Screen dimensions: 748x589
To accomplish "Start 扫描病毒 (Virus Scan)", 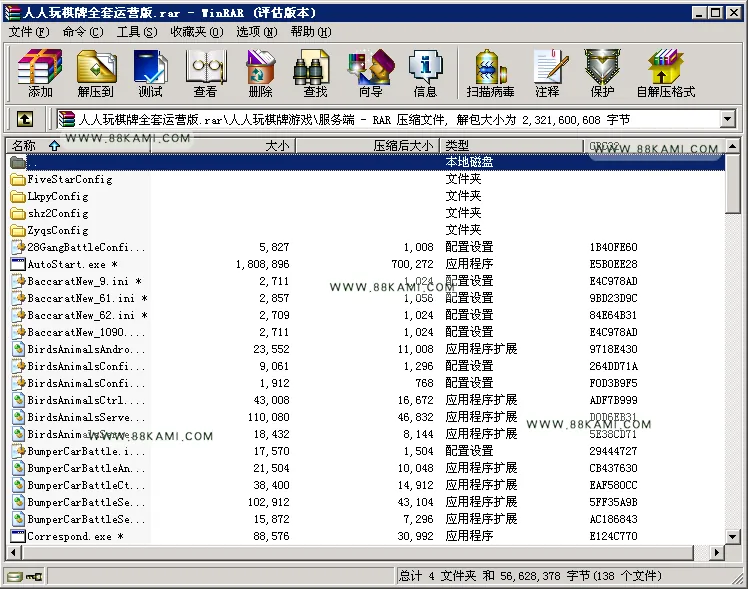I will pyautogui.click(x=490, y=73).
